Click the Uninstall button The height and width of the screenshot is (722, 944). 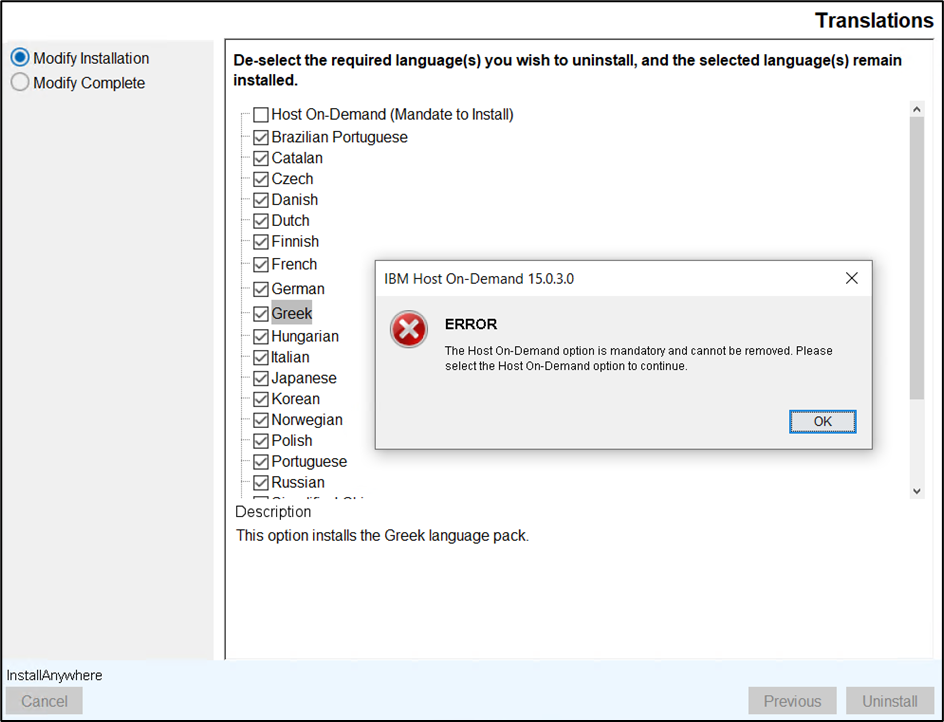(x=890, y=701)
